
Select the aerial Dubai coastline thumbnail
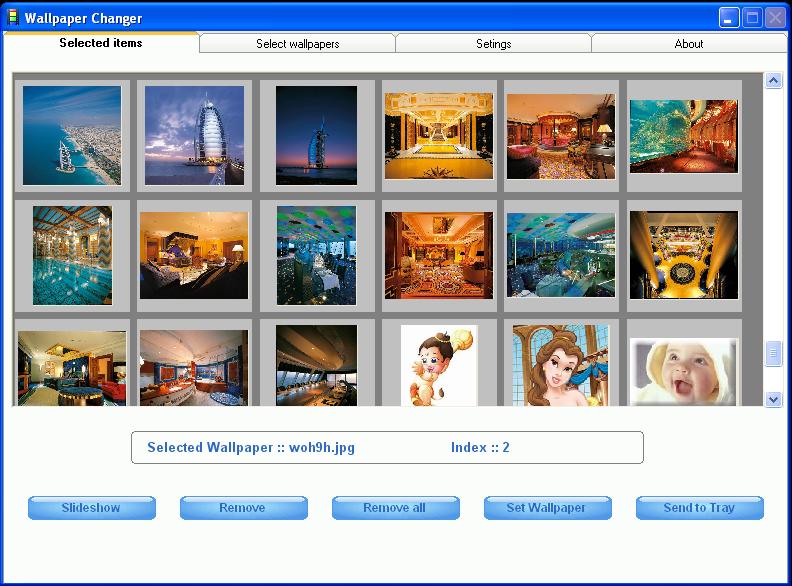71,135
